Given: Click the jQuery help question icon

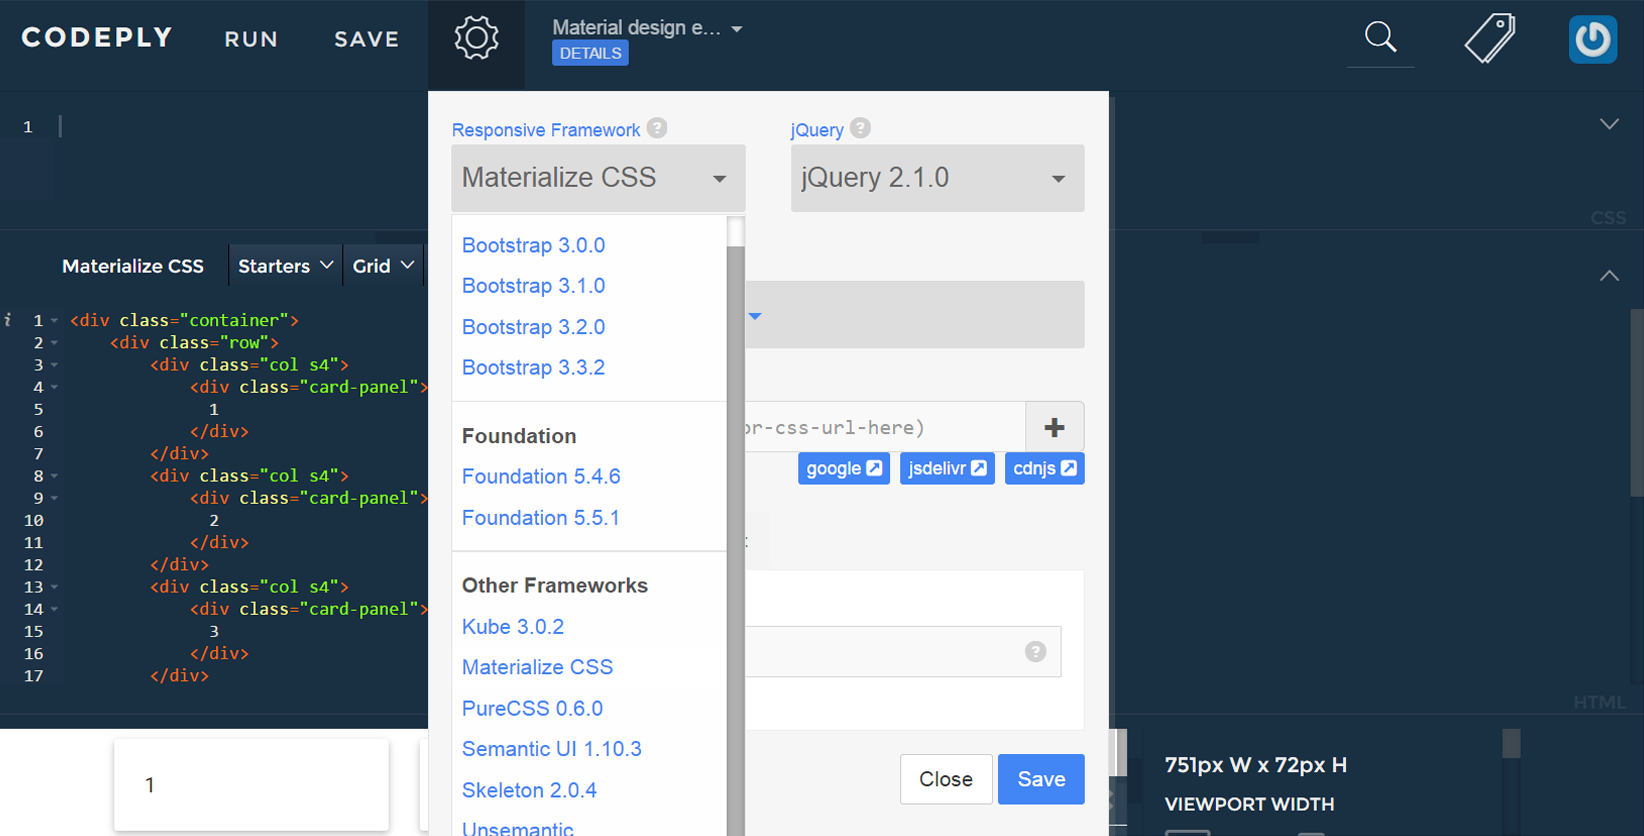Looking at the screenshot, I should (x=860, y=128).
